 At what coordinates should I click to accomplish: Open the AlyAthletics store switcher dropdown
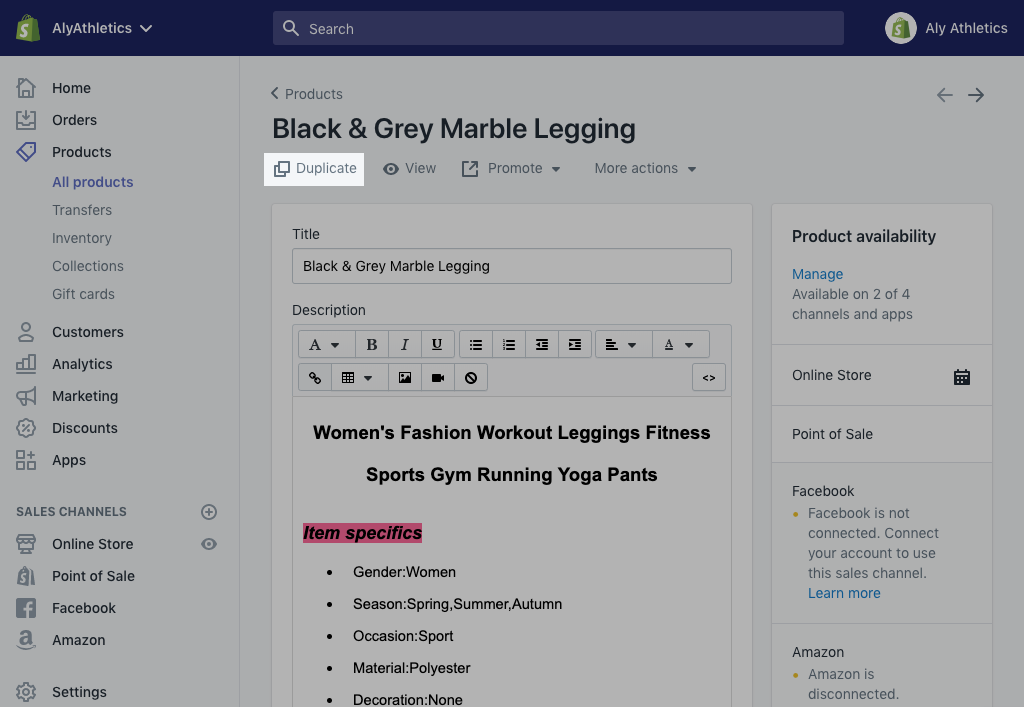[102, 28]
